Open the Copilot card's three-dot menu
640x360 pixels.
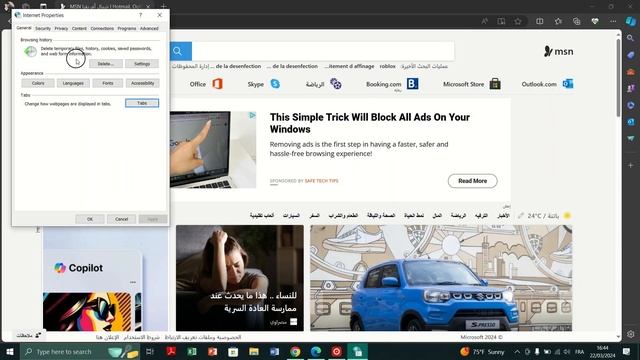(x=133, y=282)
